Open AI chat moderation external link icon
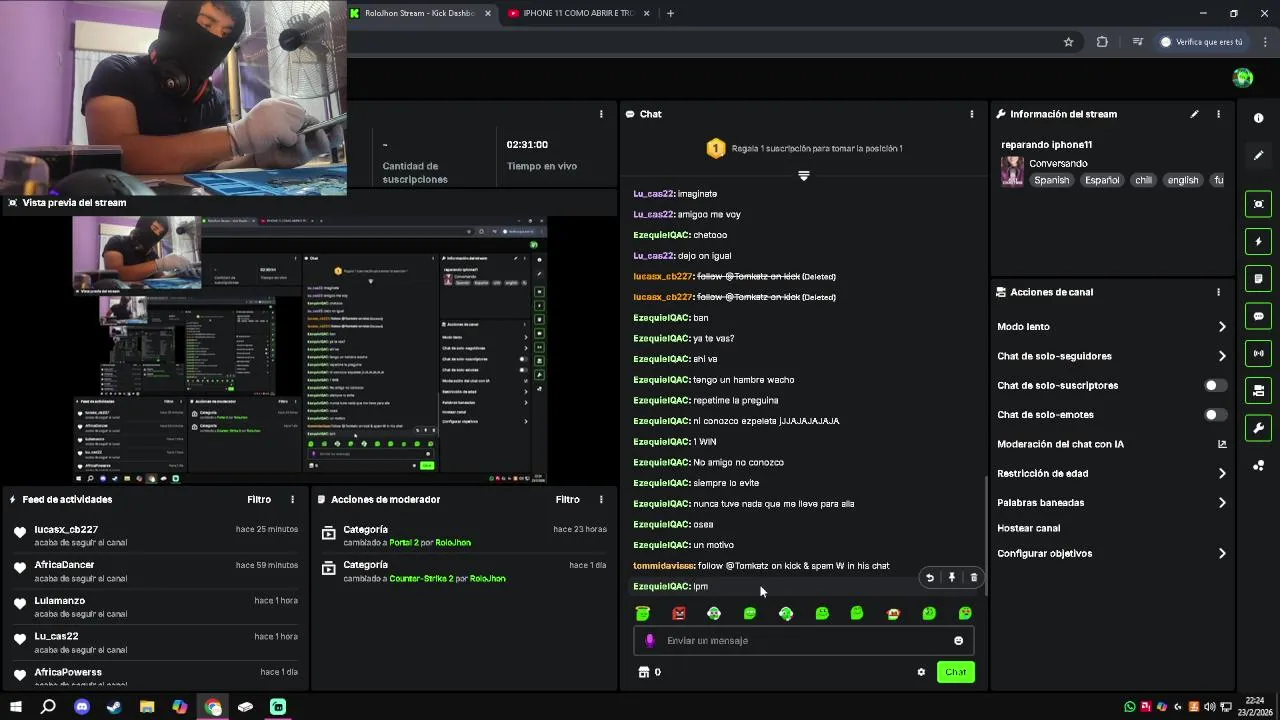The image size is (1280, 720). [x=1222, y=444]
